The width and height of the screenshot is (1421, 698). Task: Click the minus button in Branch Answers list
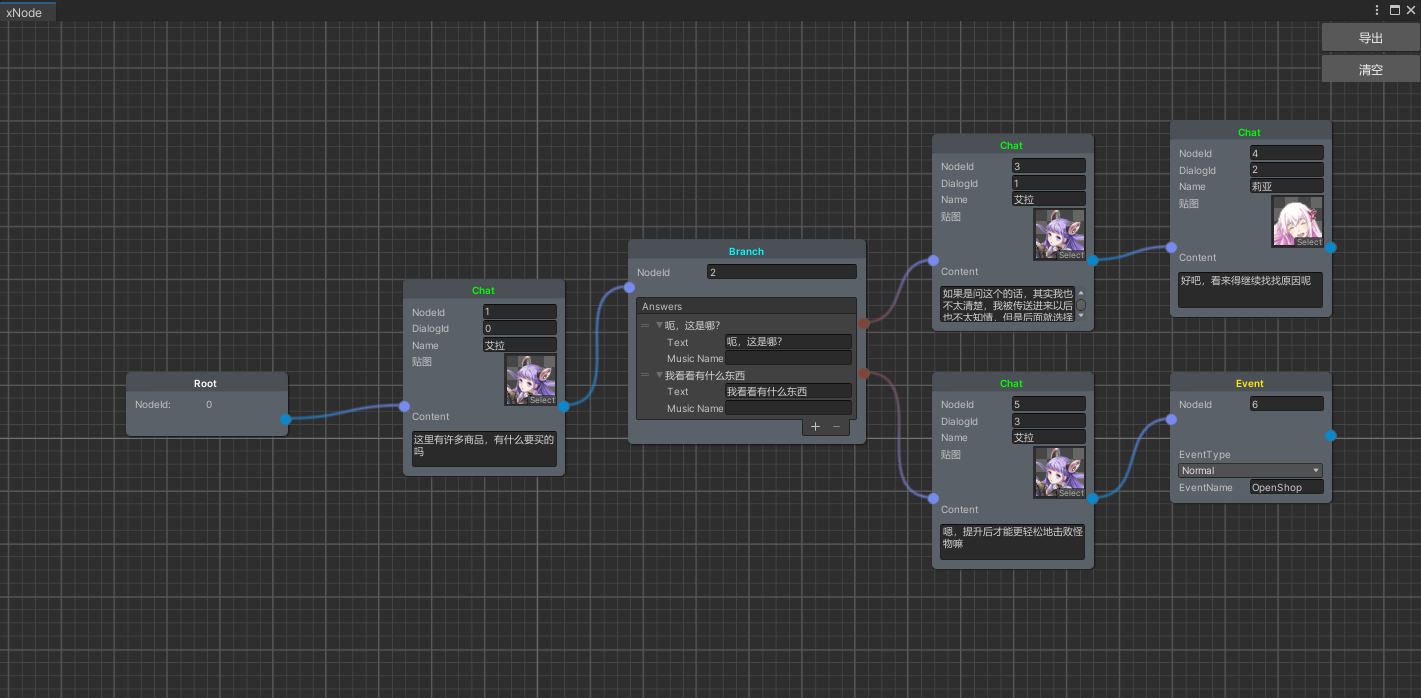tap(837, 427)
